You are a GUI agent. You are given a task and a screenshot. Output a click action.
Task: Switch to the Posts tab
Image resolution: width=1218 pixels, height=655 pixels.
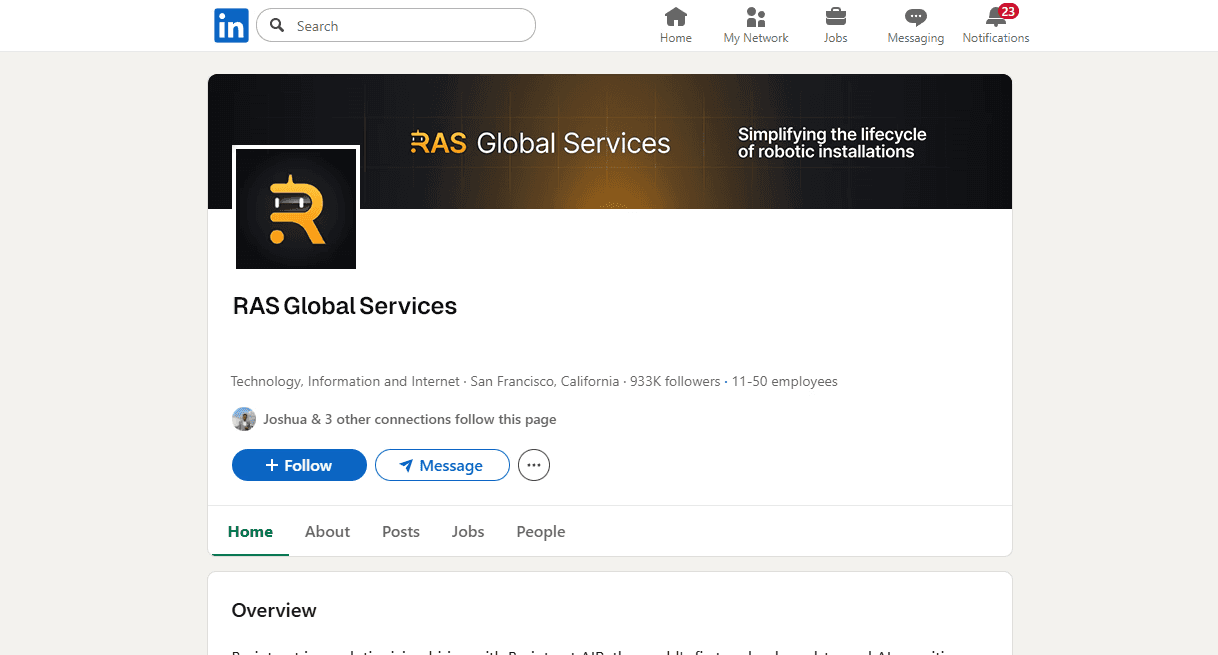(x=401, y=532)
